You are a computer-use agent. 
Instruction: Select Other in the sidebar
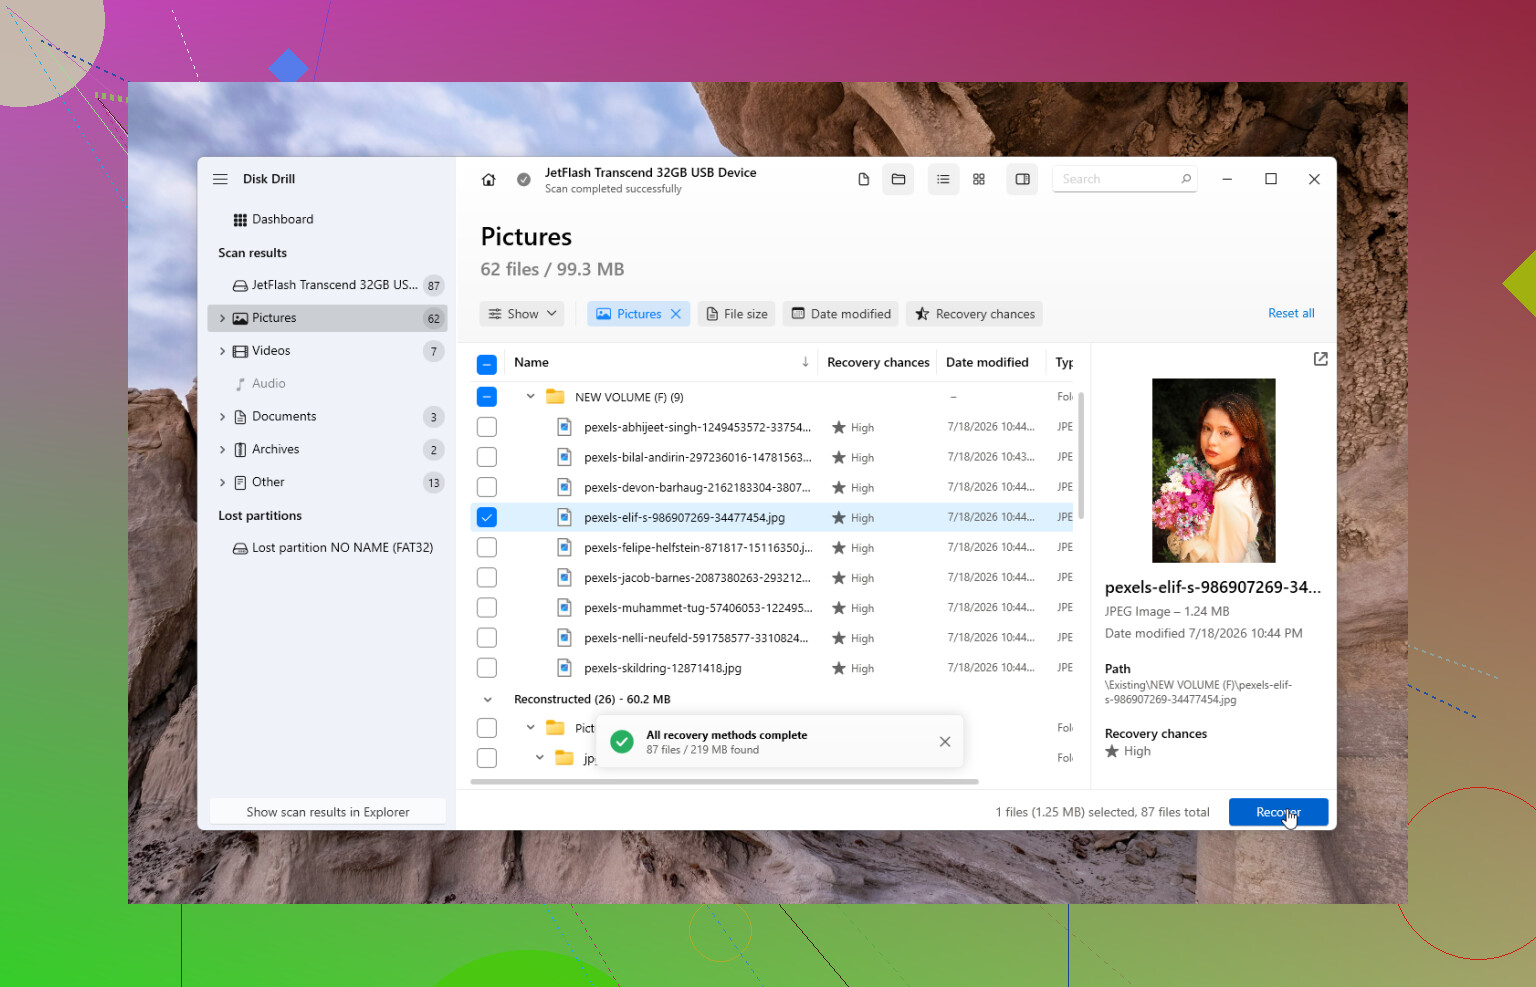[x=327, y=482]
